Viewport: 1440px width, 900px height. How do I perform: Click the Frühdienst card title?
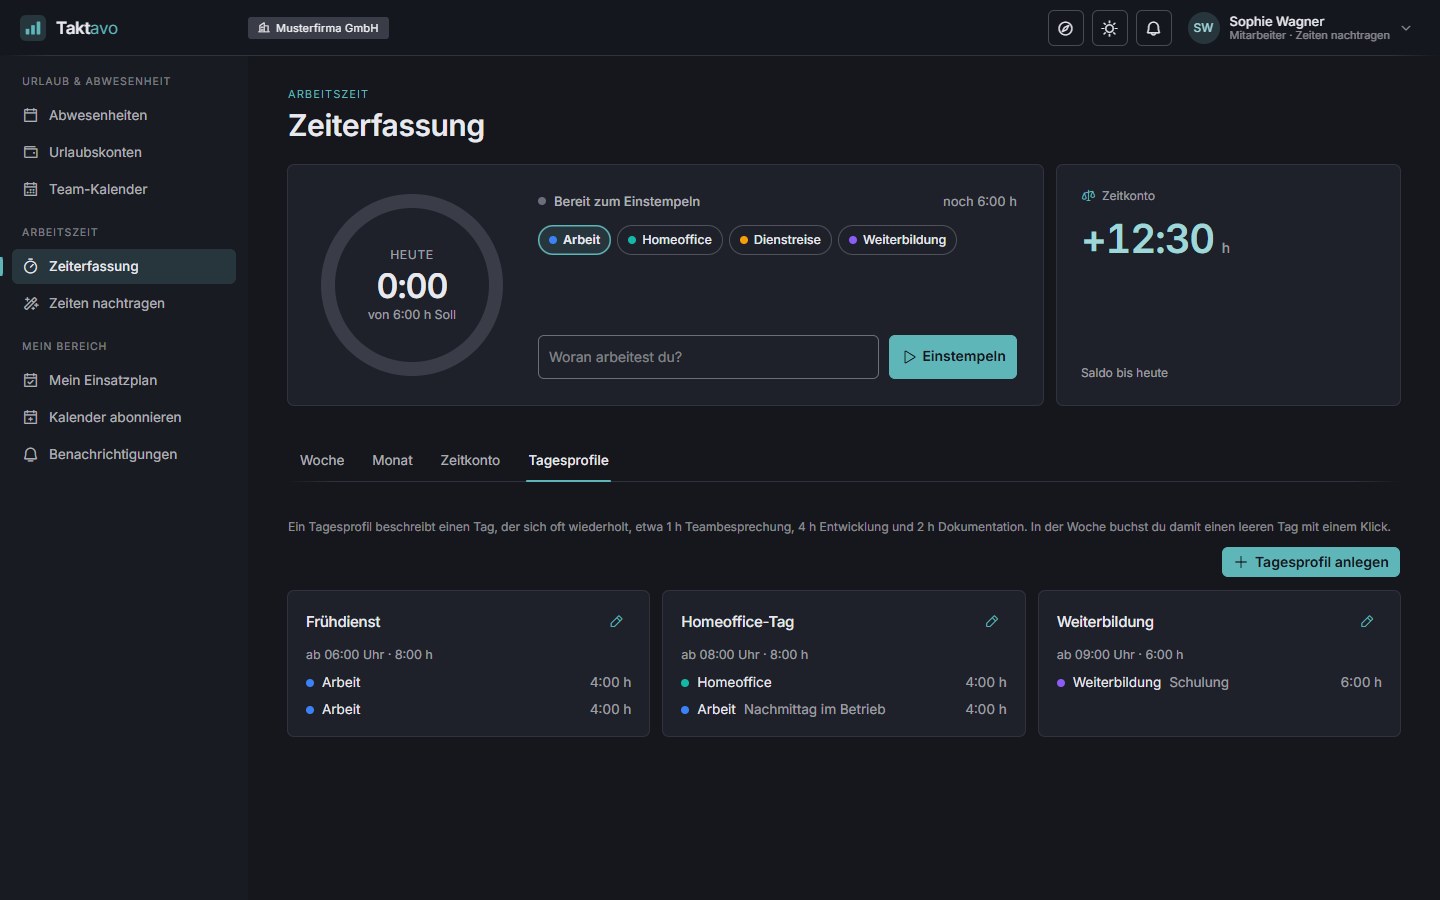[x=343, y=622]
